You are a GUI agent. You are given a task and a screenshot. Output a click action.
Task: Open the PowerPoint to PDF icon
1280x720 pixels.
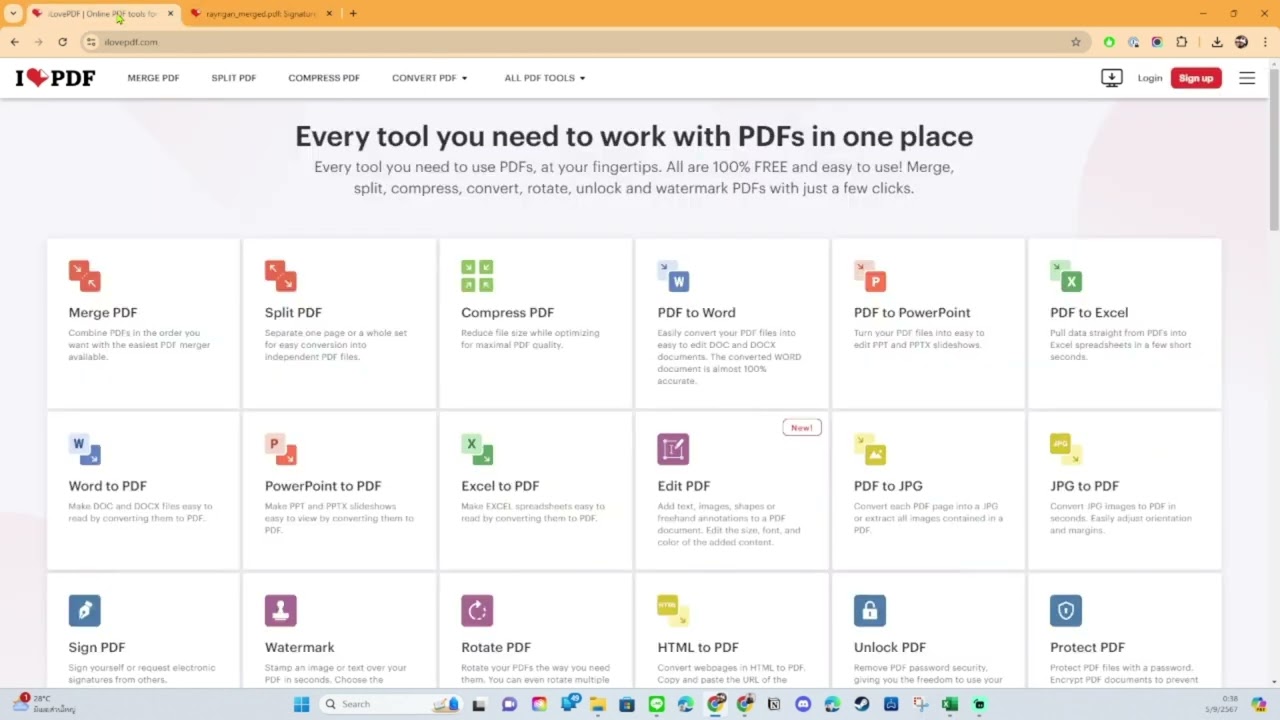tap(281, 449)
